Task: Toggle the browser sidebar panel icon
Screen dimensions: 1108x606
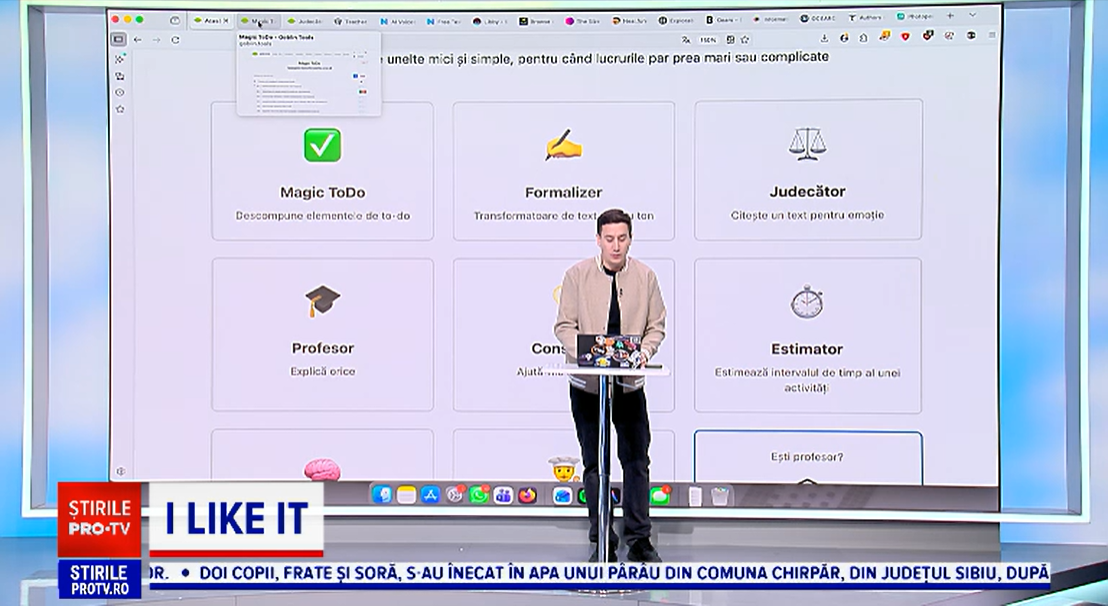Action: click(x=120, y=37)
